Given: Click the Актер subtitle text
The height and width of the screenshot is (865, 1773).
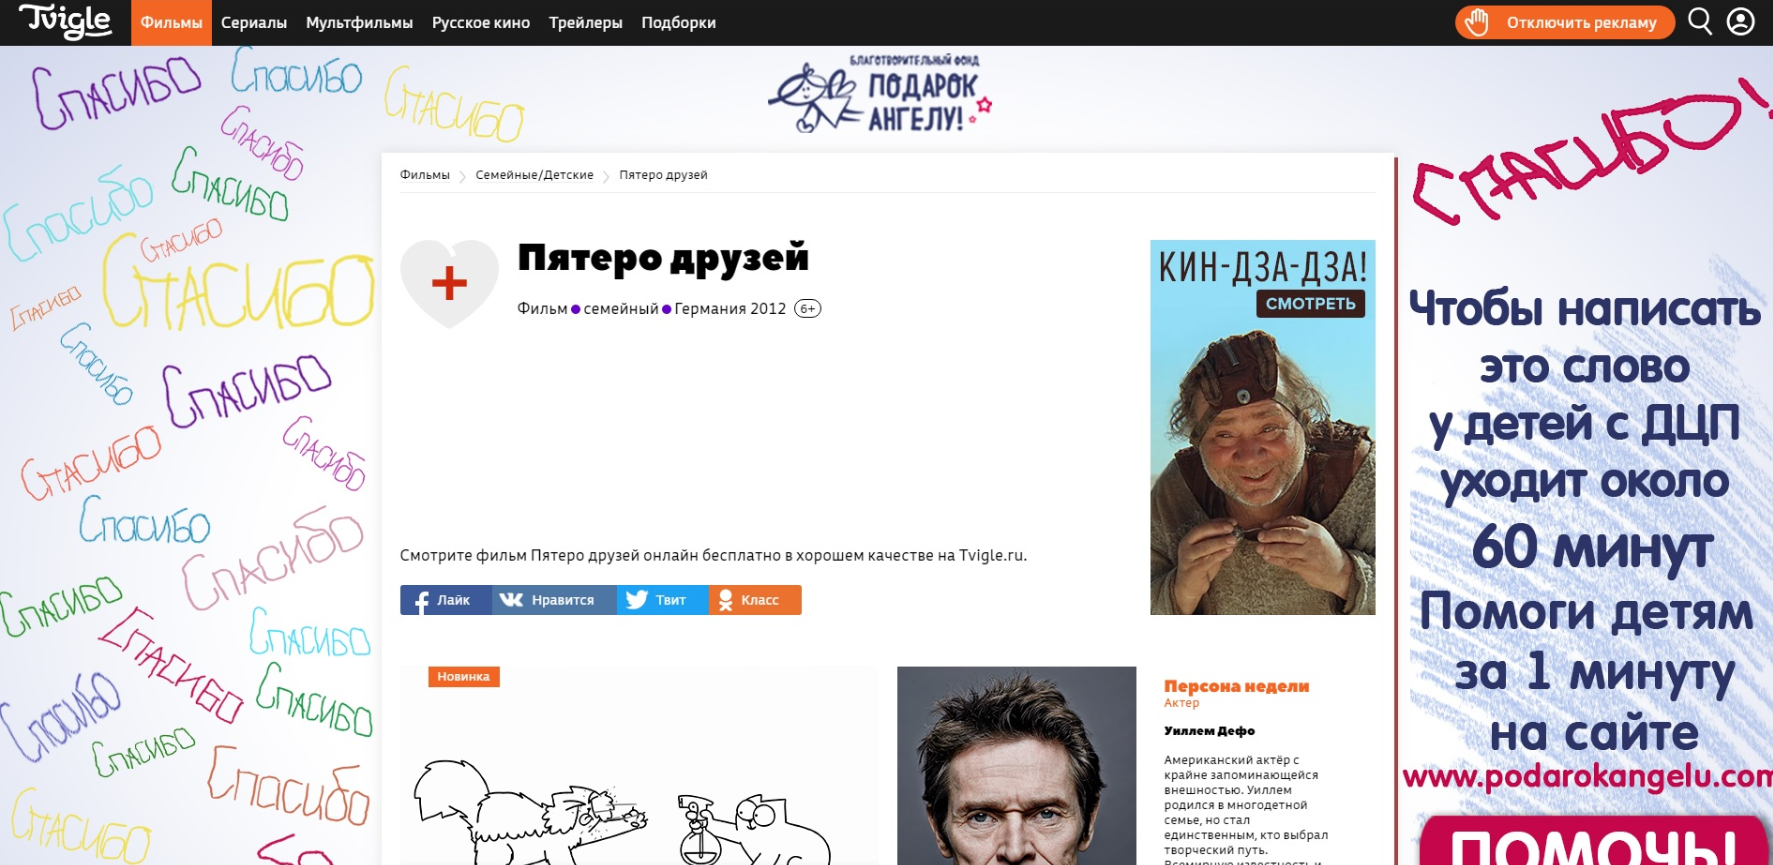Looking at the screenshot, I should pyautogui.click(x=1181, y=703).
